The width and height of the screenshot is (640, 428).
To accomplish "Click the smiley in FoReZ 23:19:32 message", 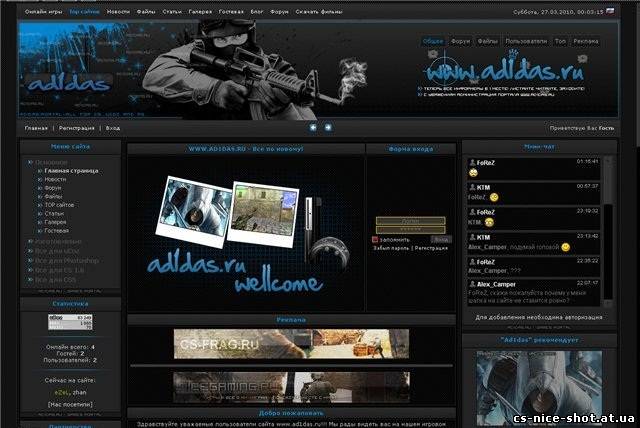I will pos(489,222).
